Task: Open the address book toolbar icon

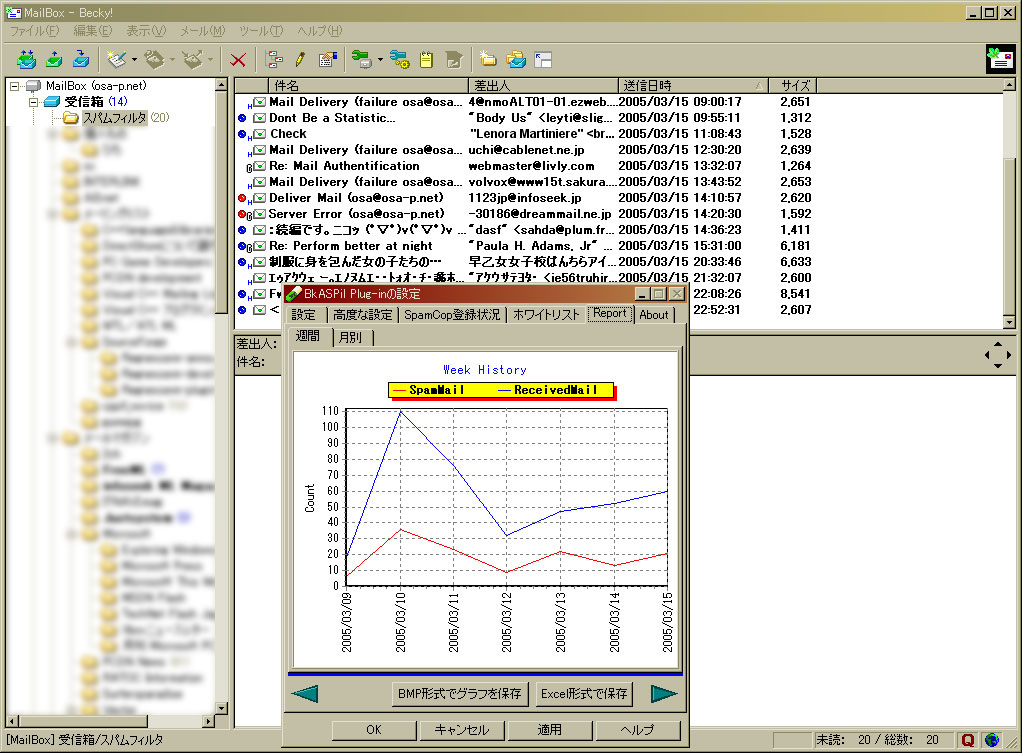Action: coord(327,59)
